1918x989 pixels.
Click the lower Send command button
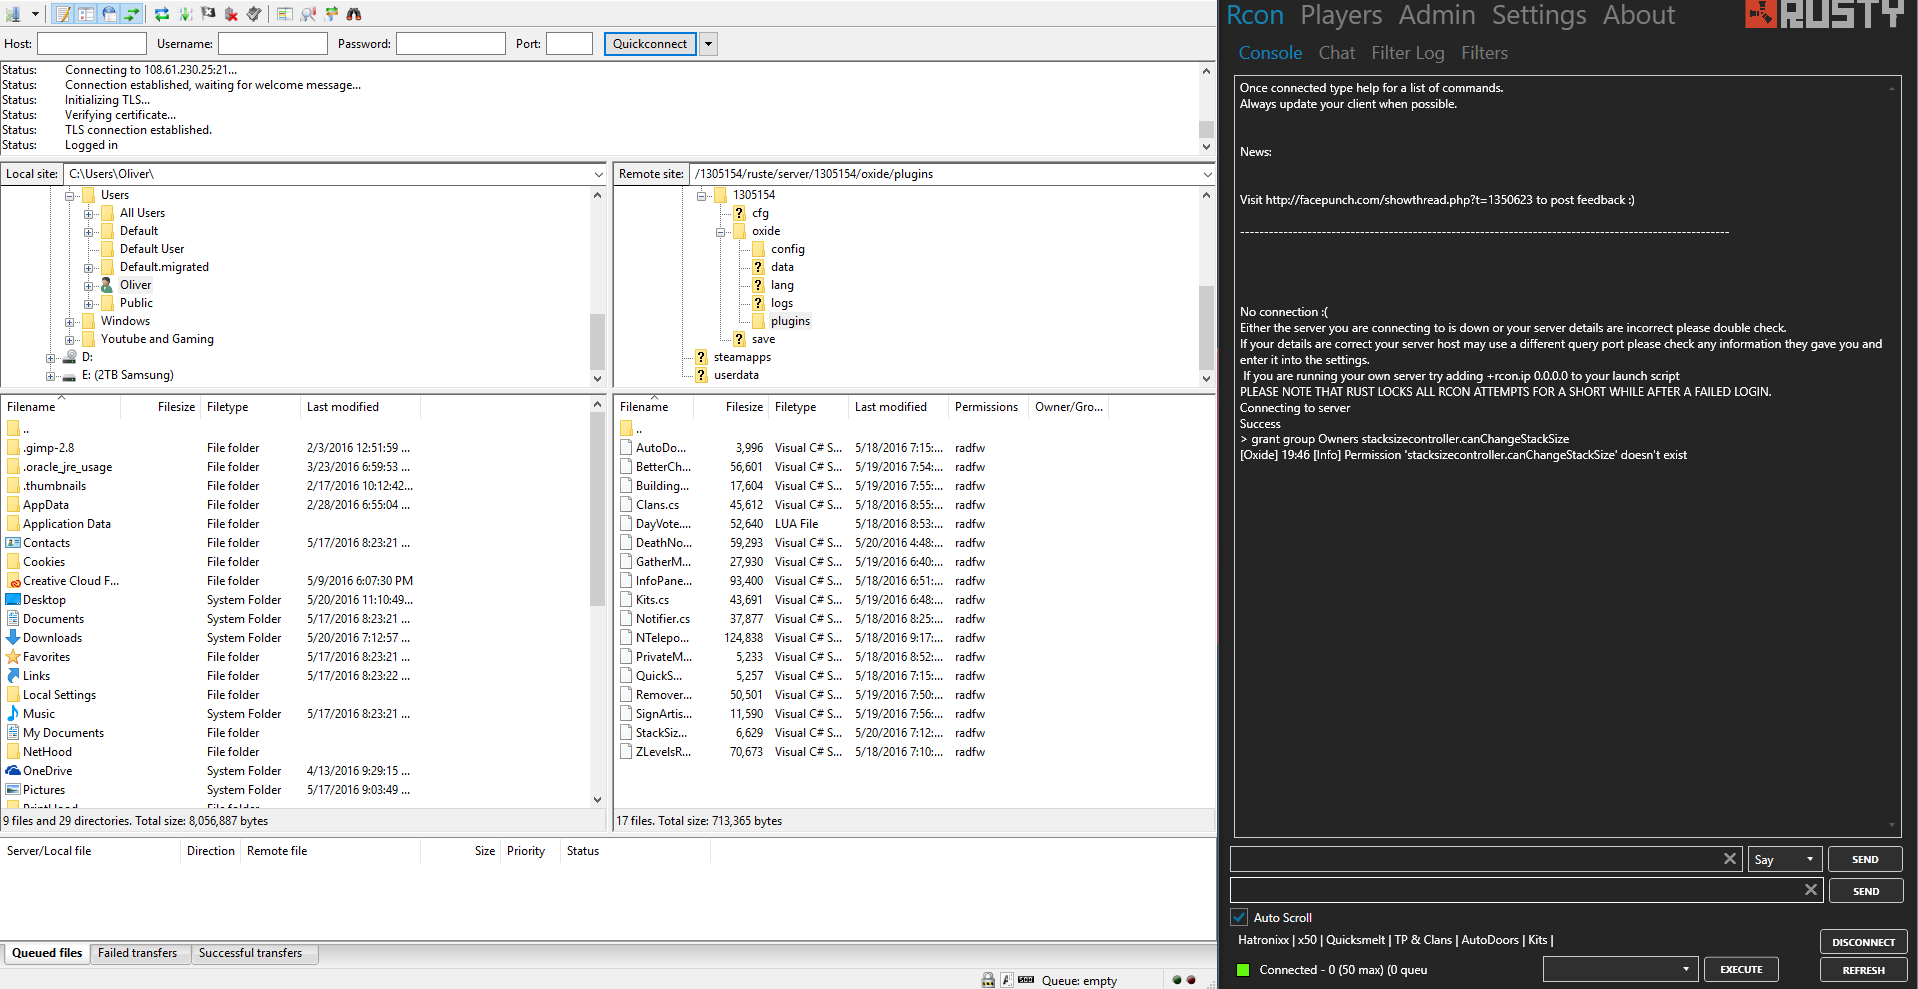click(x=1866, y=891)
